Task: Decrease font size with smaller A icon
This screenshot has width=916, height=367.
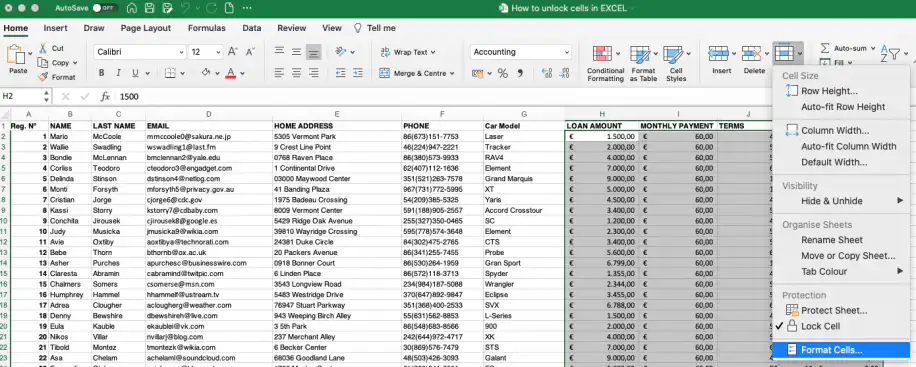Action: tap(251, 51)
